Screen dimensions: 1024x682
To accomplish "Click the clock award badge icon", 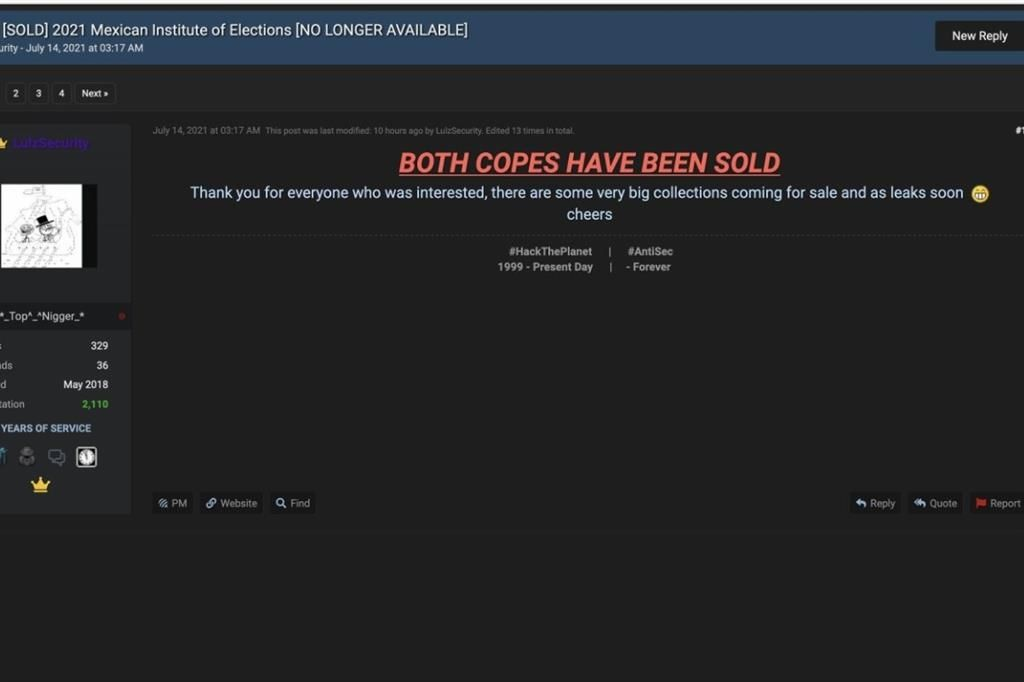I will coord(86,457).
